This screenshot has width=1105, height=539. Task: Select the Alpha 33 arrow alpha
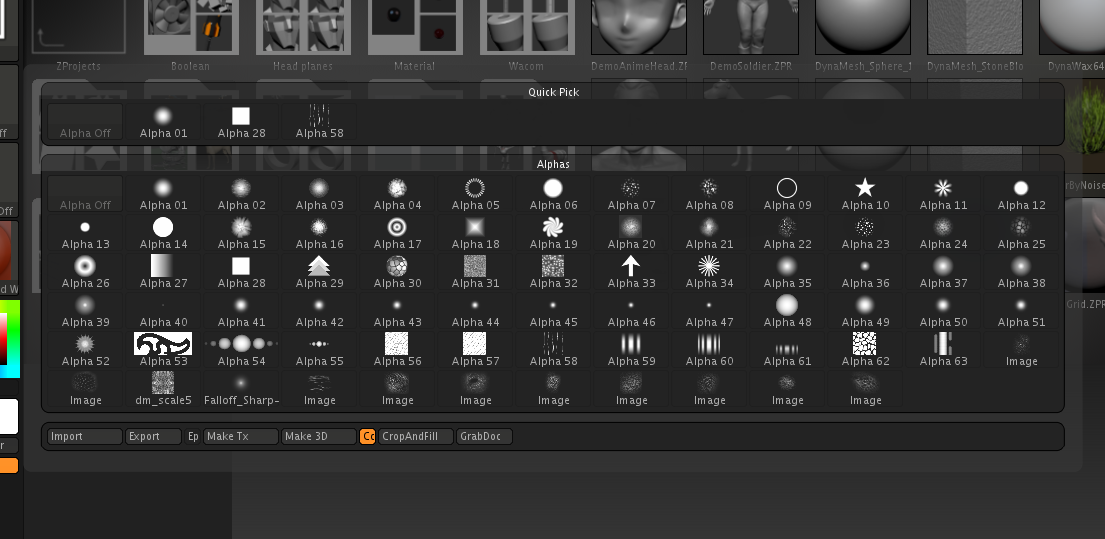click(631, 272)
